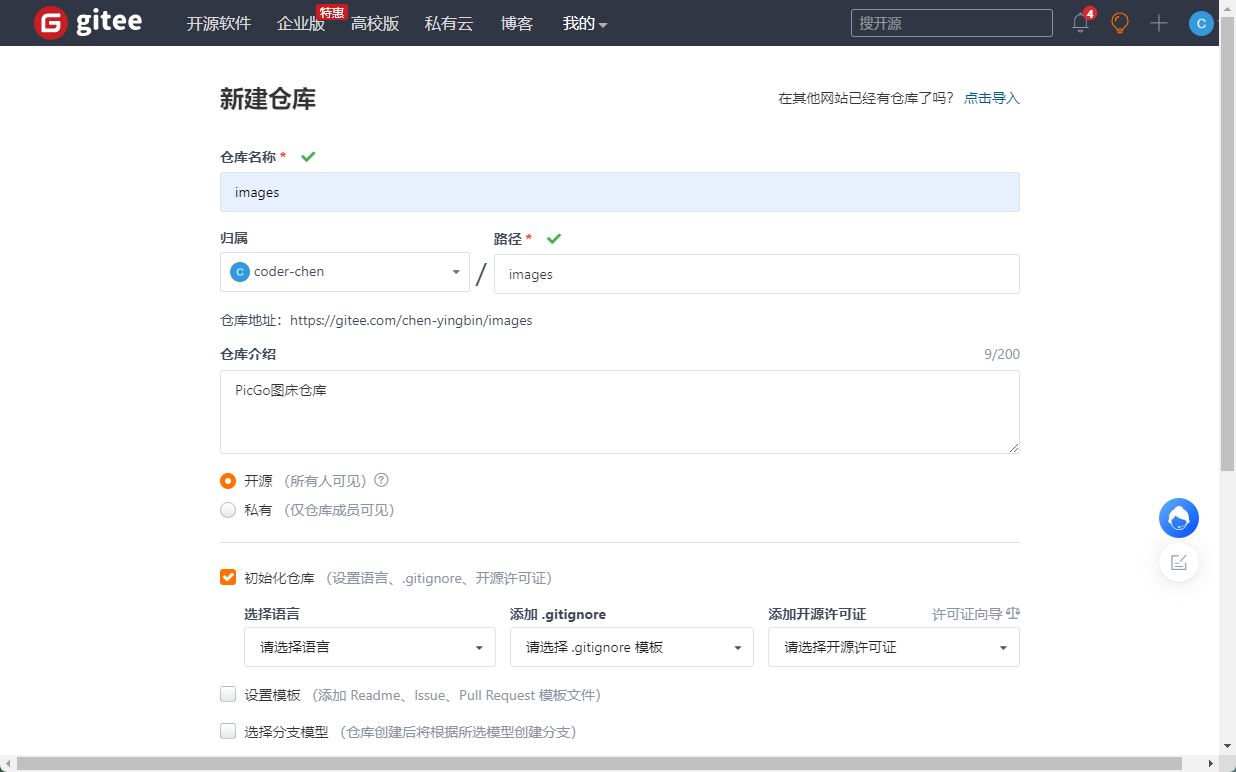Uncheck the 初始化仓库 checkbox

coord(228,577)
